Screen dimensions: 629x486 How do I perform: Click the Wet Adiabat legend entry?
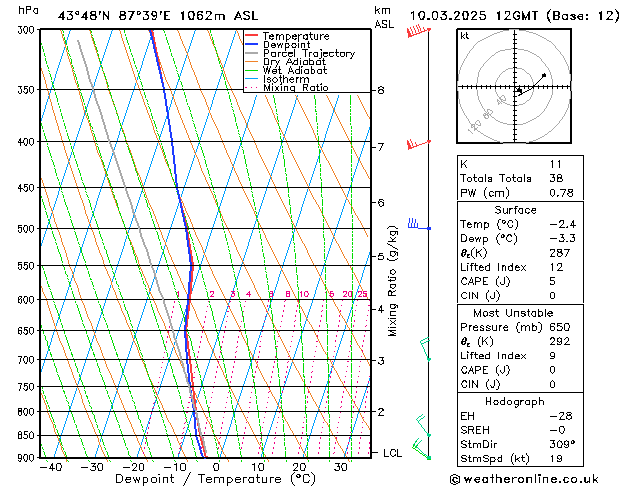pyautogui.click(x=286, y=70)
